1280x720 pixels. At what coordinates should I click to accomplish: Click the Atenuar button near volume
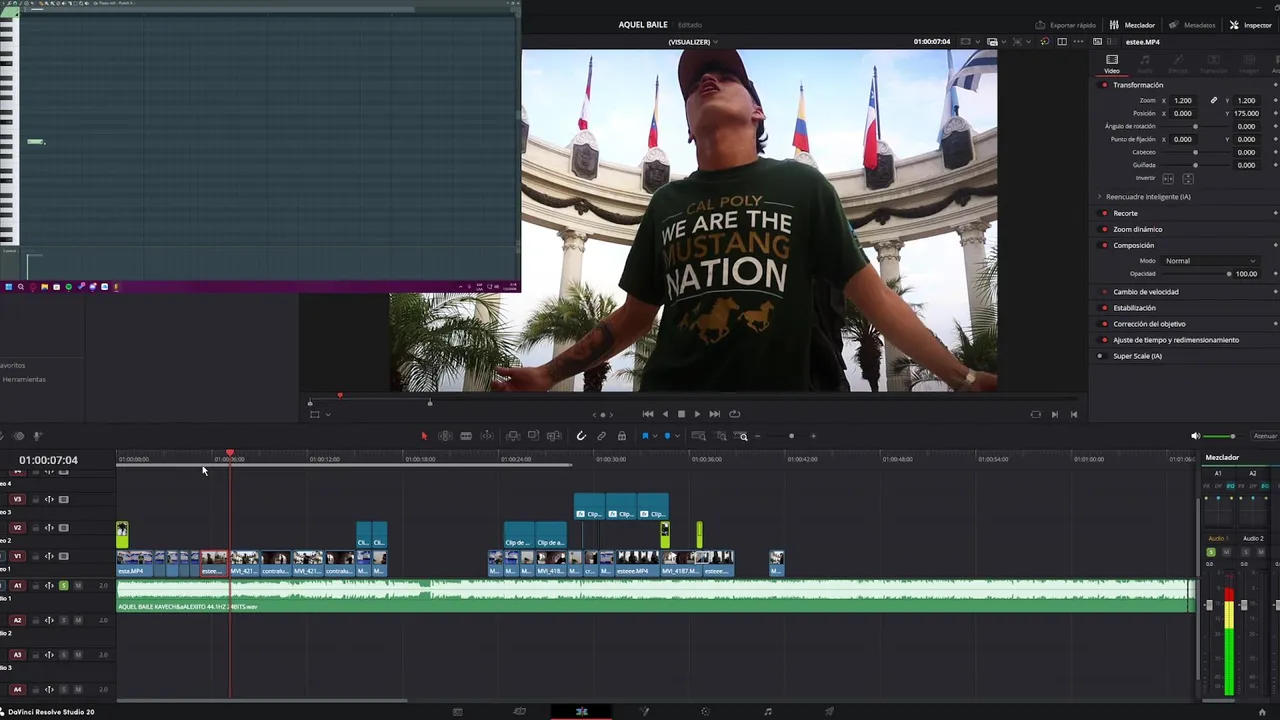point(1266,436)
